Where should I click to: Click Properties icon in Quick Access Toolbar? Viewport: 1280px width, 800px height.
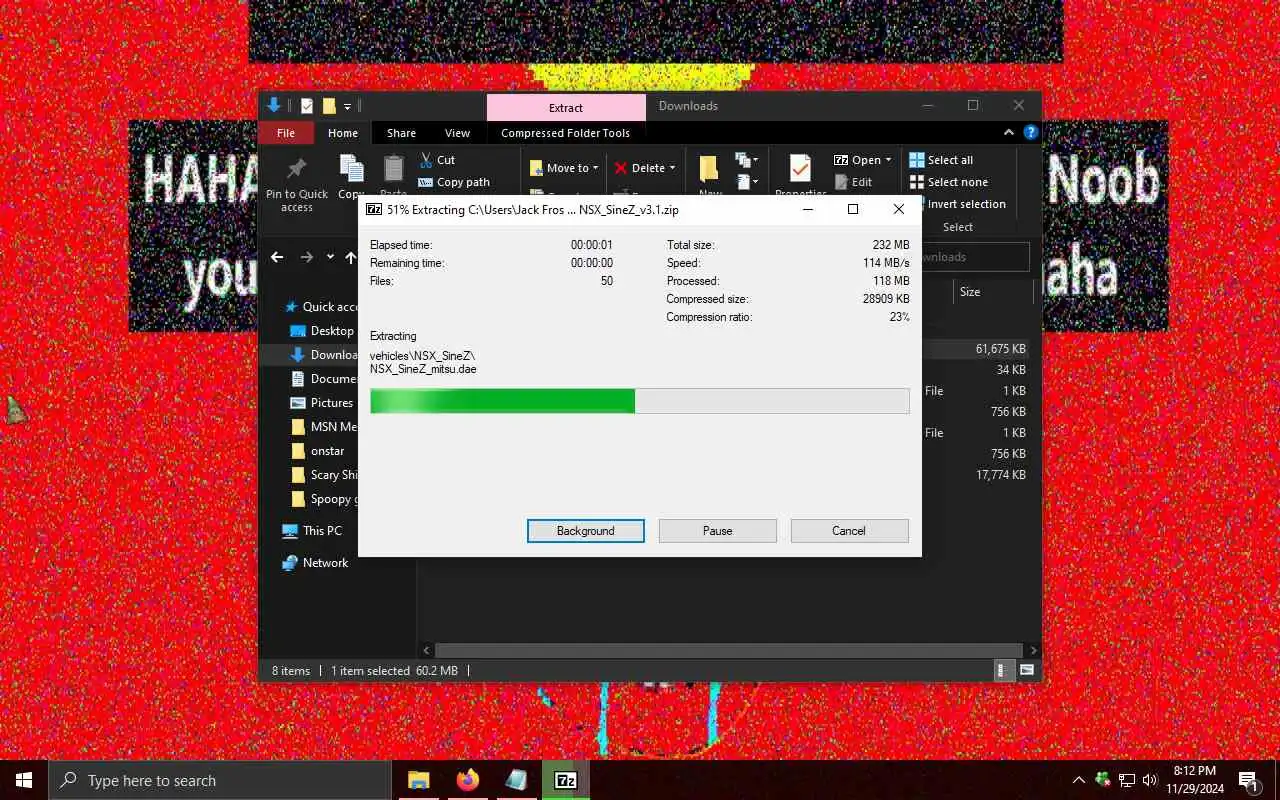point(307,106)
